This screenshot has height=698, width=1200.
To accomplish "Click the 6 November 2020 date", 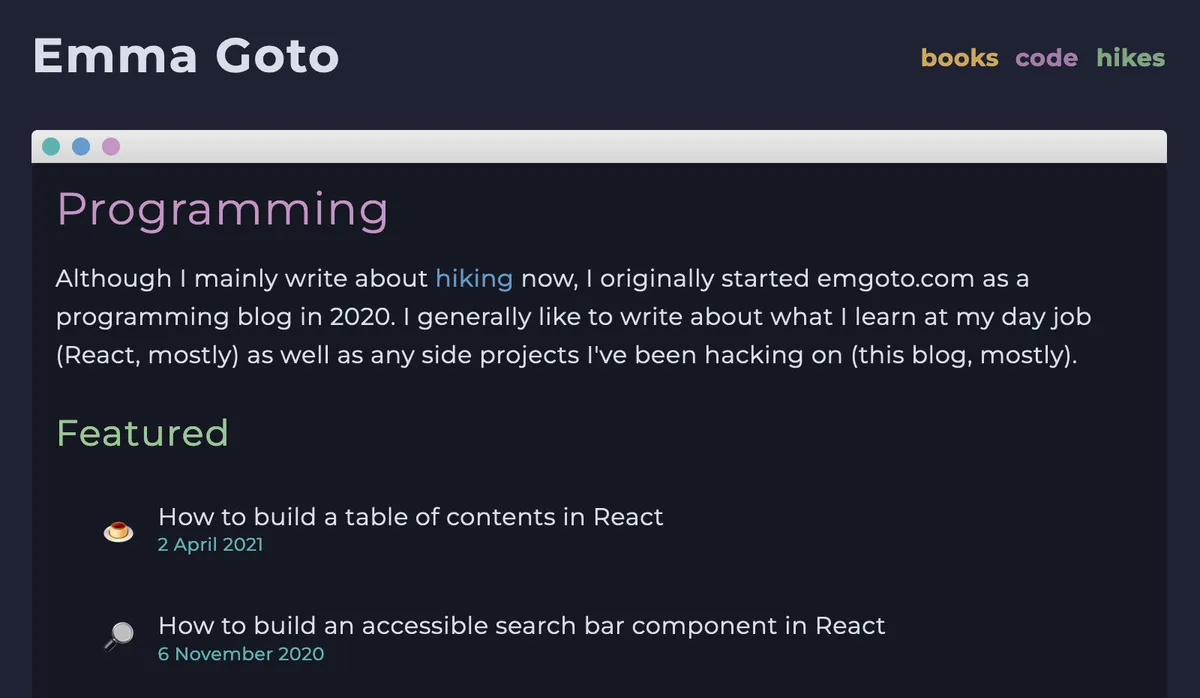I will point(241,654).
